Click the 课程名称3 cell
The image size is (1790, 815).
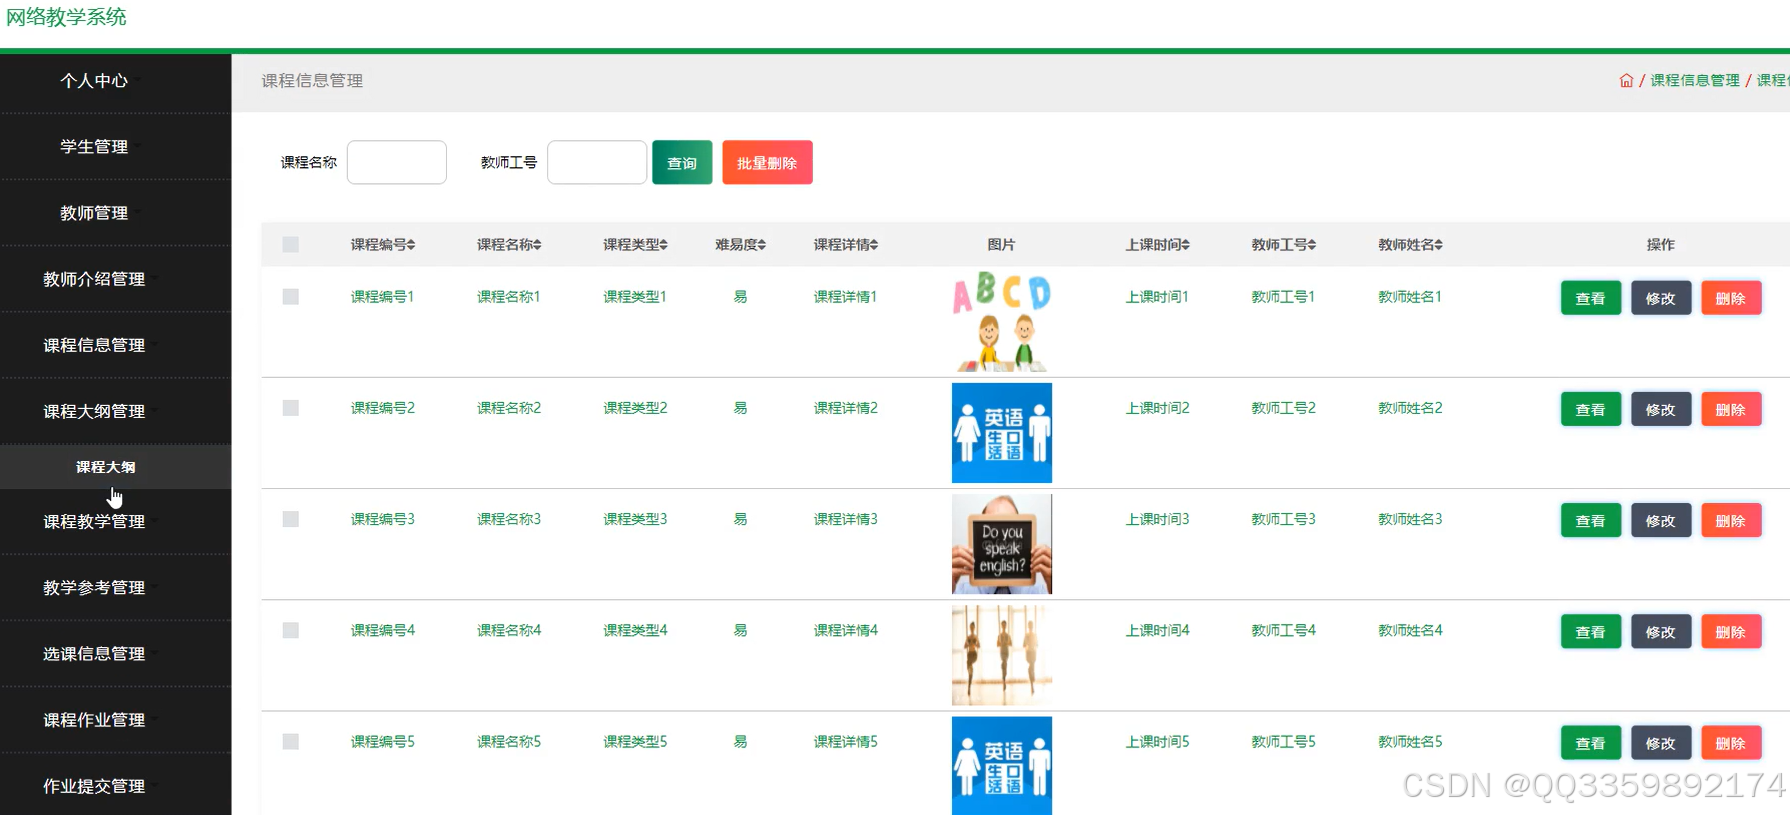[x=508, y=519]
